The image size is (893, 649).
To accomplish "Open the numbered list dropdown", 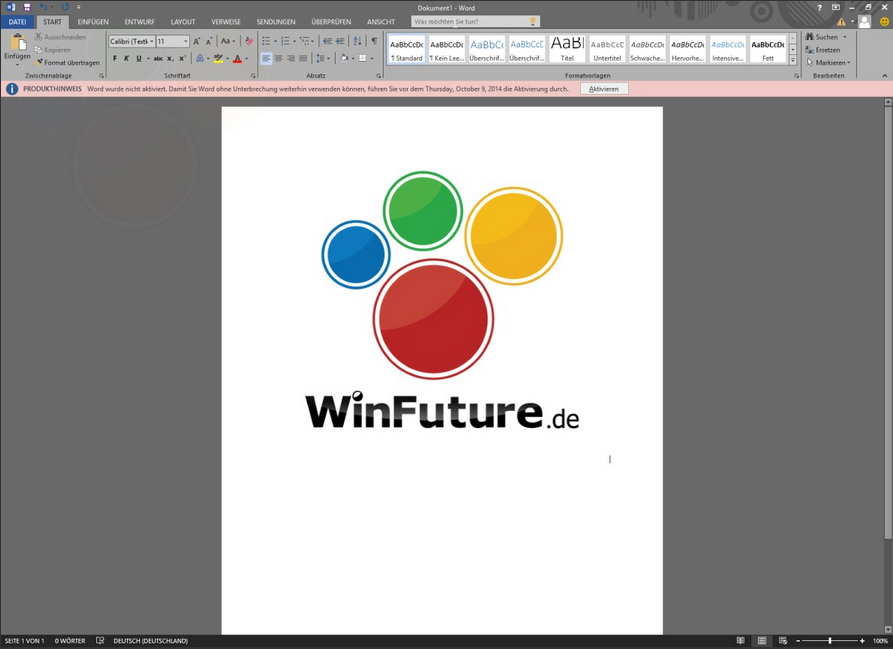I will (x=294, y=42).
